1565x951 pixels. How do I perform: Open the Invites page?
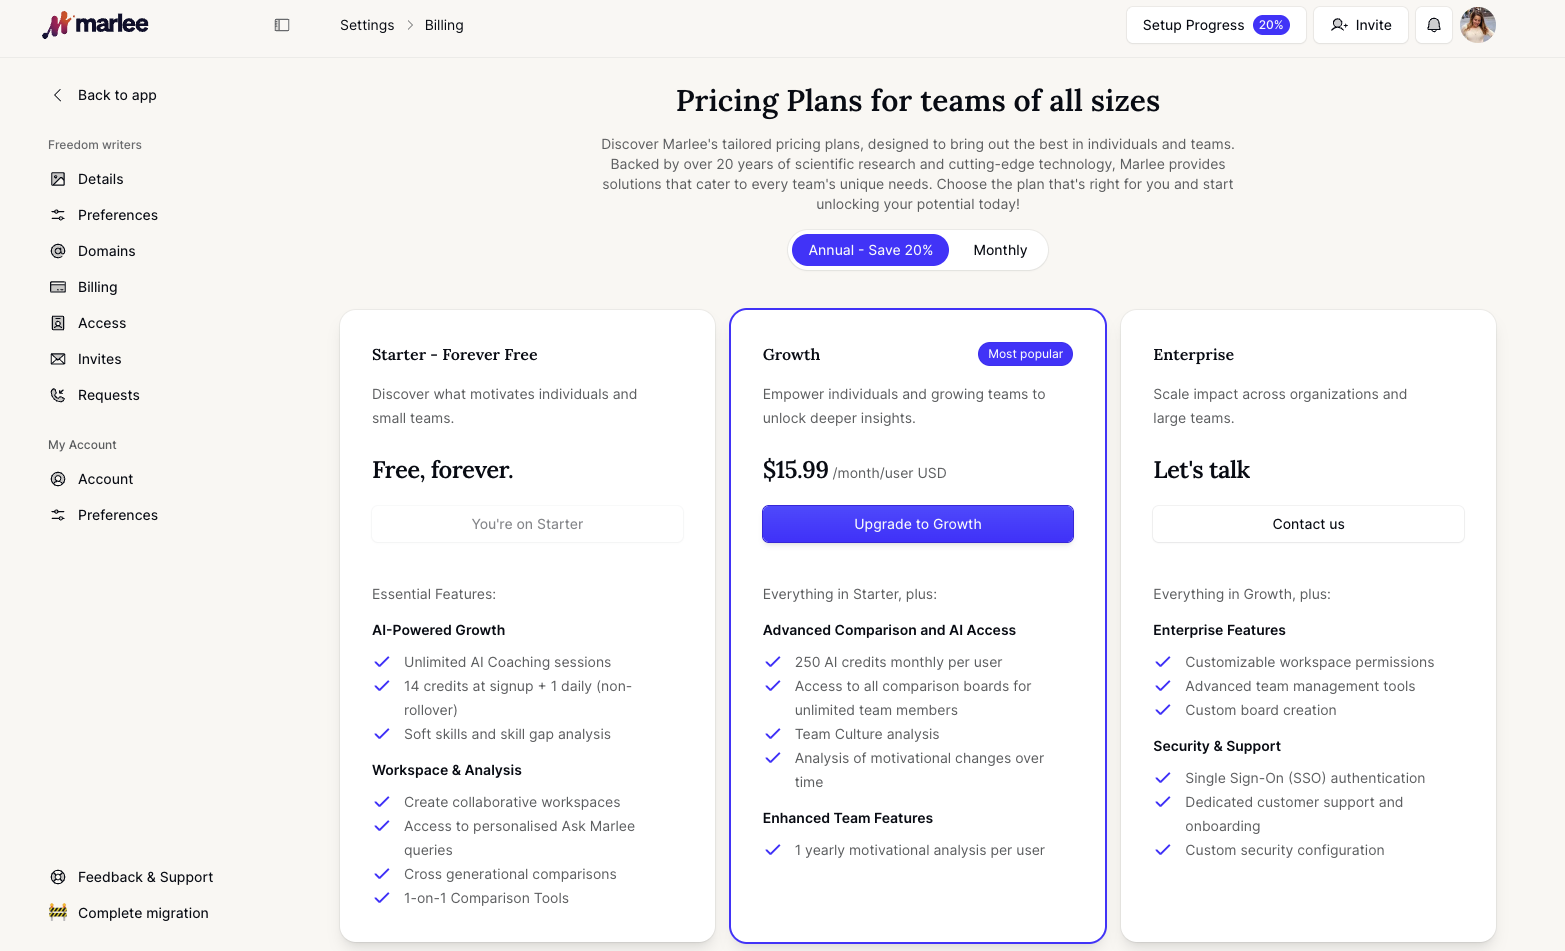tap(99, 359)
